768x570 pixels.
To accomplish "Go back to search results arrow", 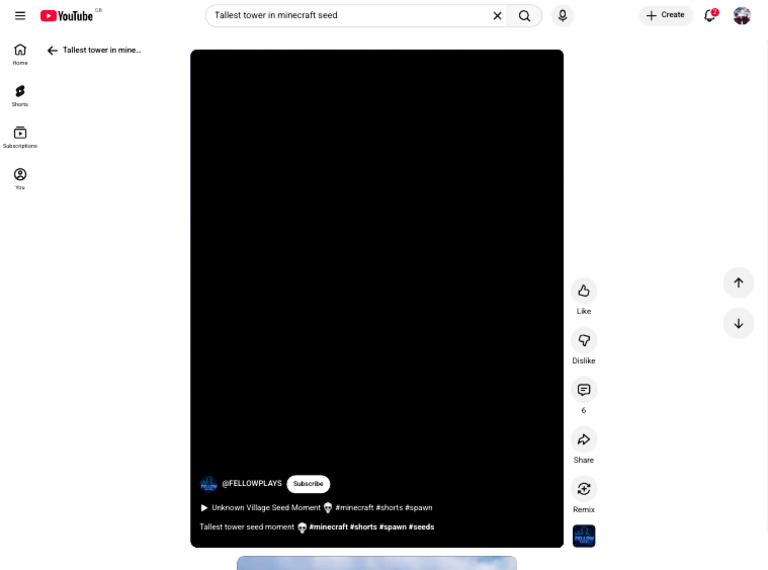I will [52, 50].
